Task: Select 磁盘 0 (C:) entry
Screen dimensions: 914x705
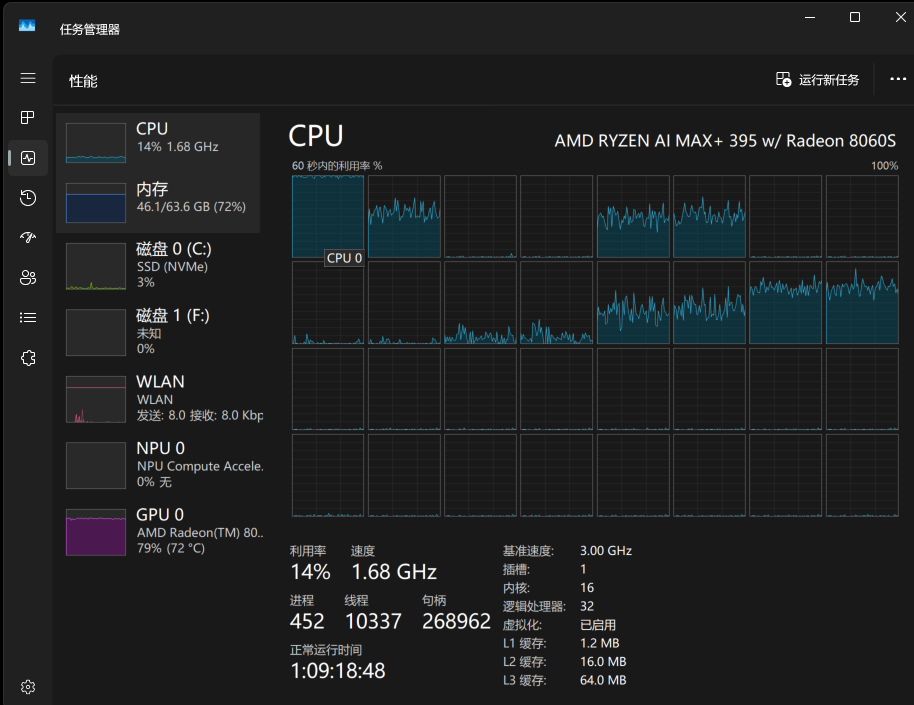Action: pos(158,266)
